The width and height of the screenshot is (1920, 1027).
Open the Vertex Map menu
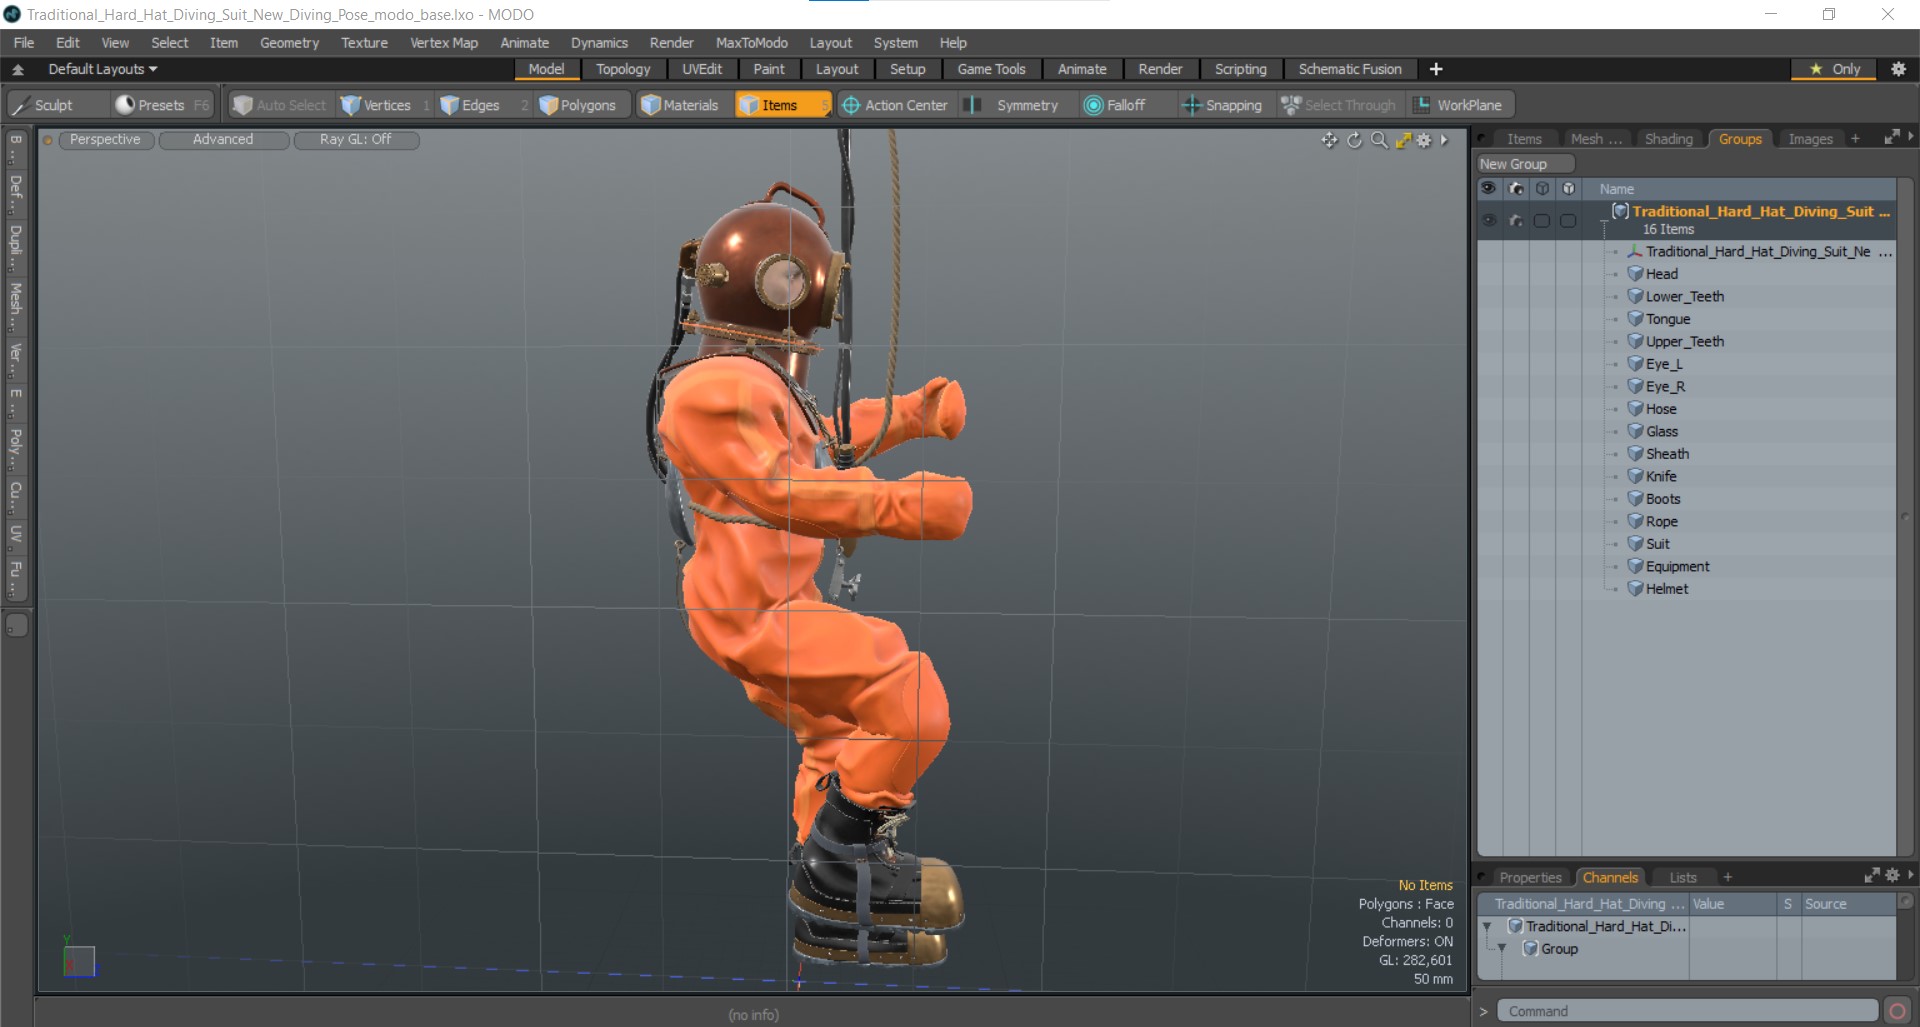click(x=444, y=43)
